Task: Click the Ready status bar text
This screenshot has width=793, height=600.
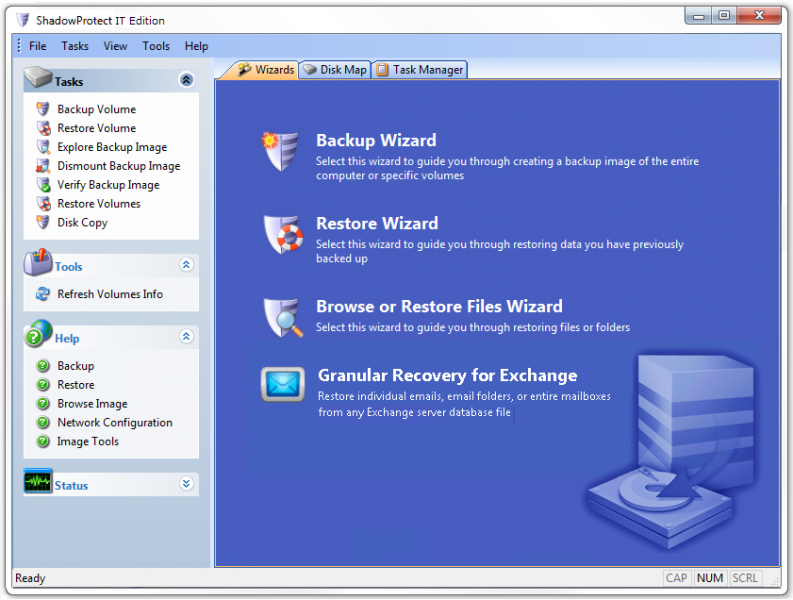Action: (30, 578)
